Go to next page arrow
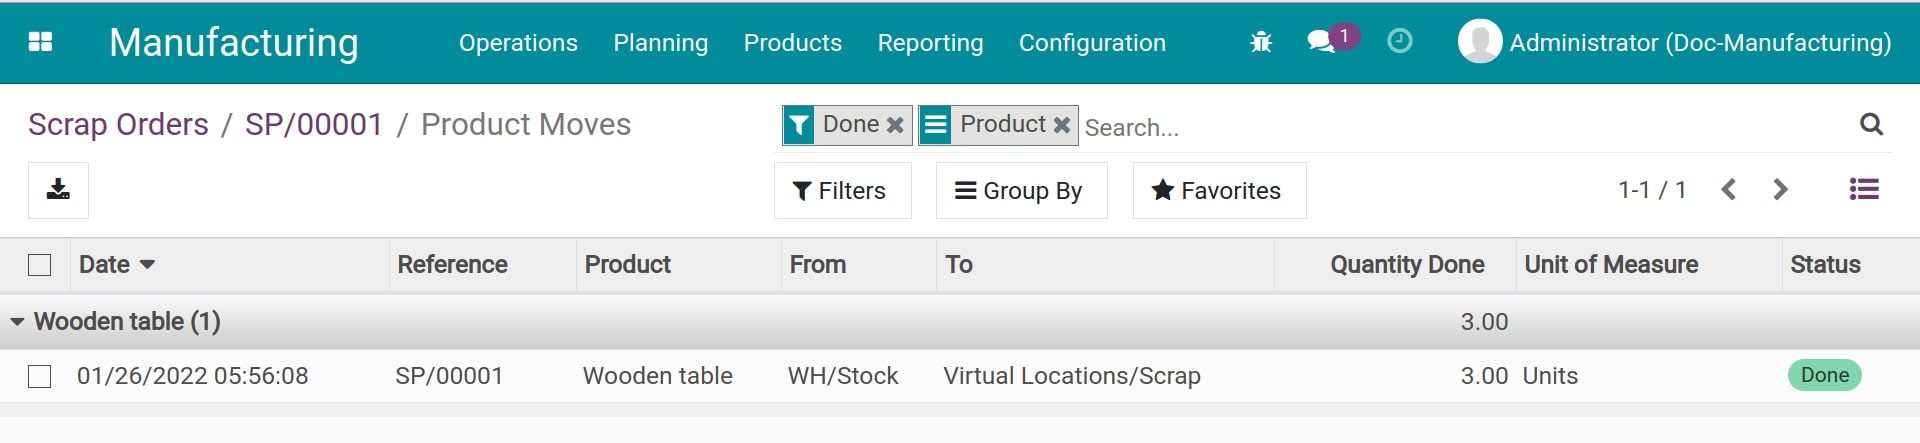 pyautogui.click(x=1780, y=190)
